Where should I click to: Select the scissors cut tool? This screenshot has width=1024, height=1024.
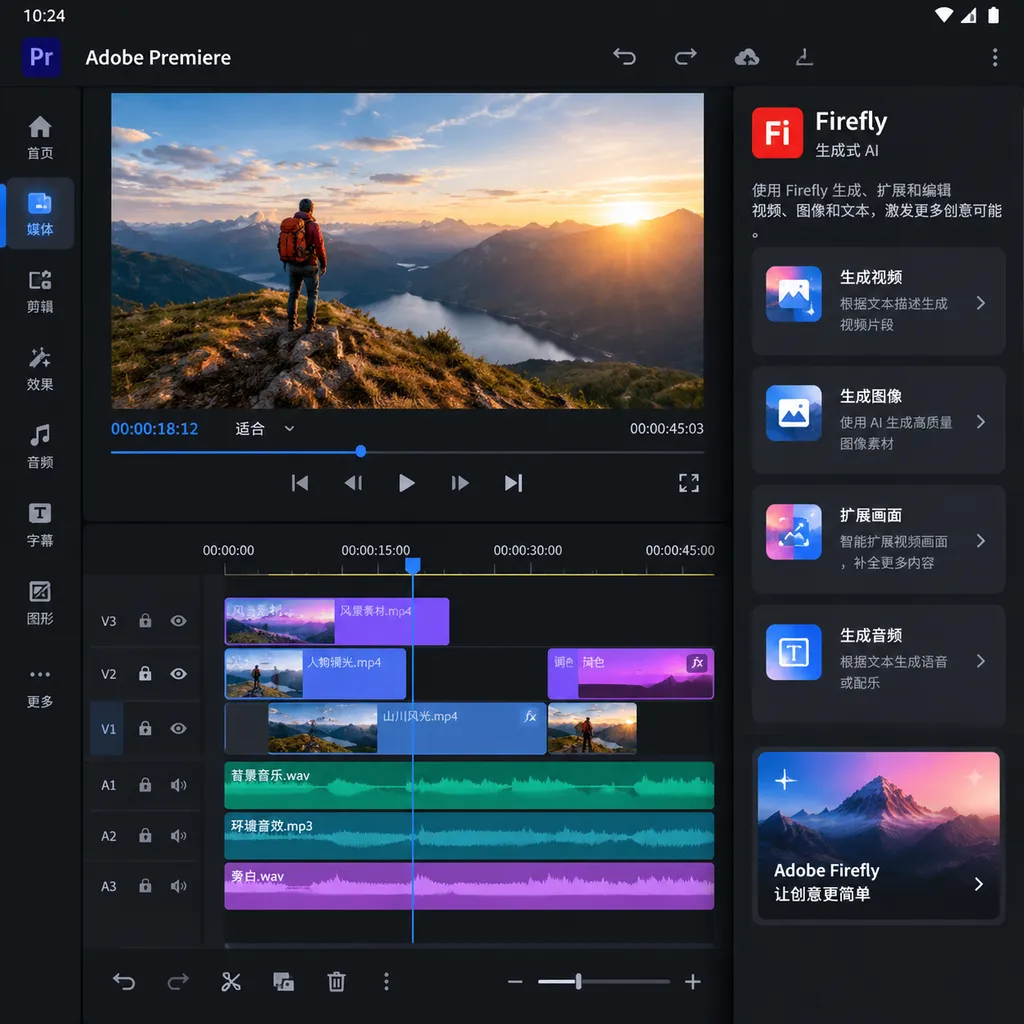(231, 982)
